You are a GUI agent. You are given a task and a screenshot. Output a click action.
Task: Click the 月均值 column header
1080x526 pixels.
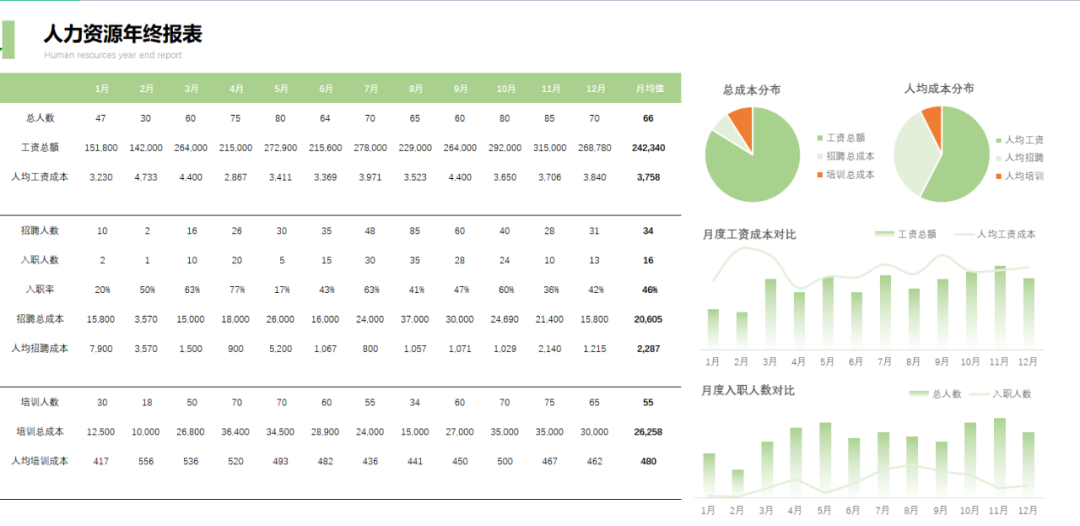pos(649,89)
